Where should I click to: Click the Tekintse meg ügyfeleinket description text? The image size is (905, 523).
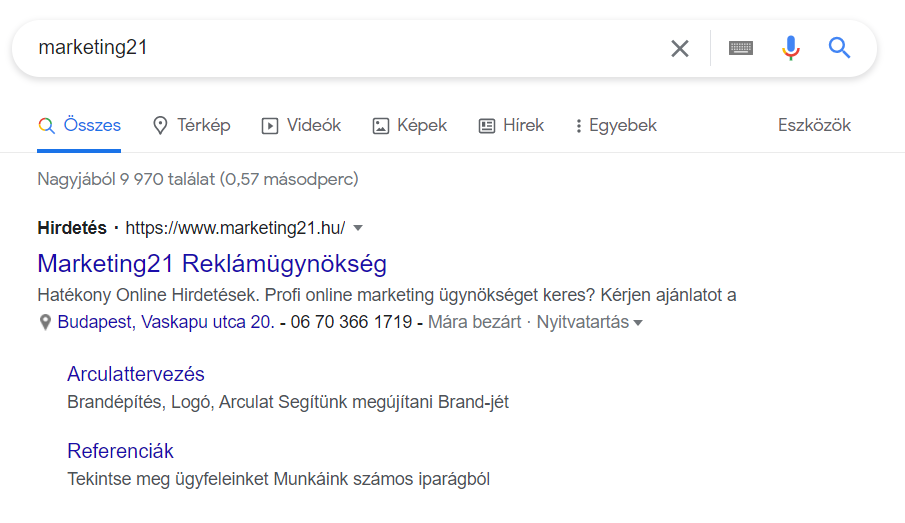(x=279, y=479)
